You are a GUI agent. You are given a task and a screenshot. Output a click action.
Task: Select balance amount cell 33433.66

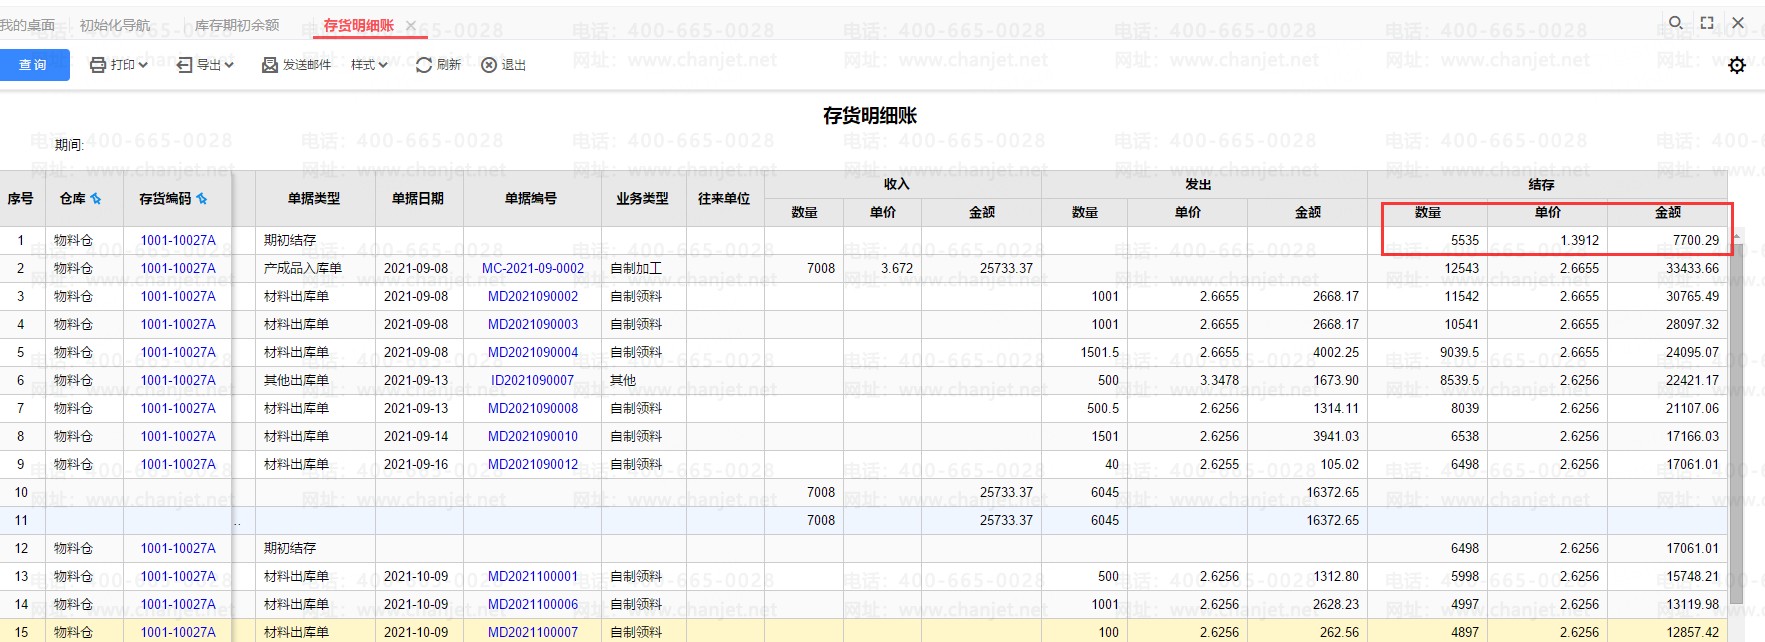pyautogui.click(x=1667, y=269)
